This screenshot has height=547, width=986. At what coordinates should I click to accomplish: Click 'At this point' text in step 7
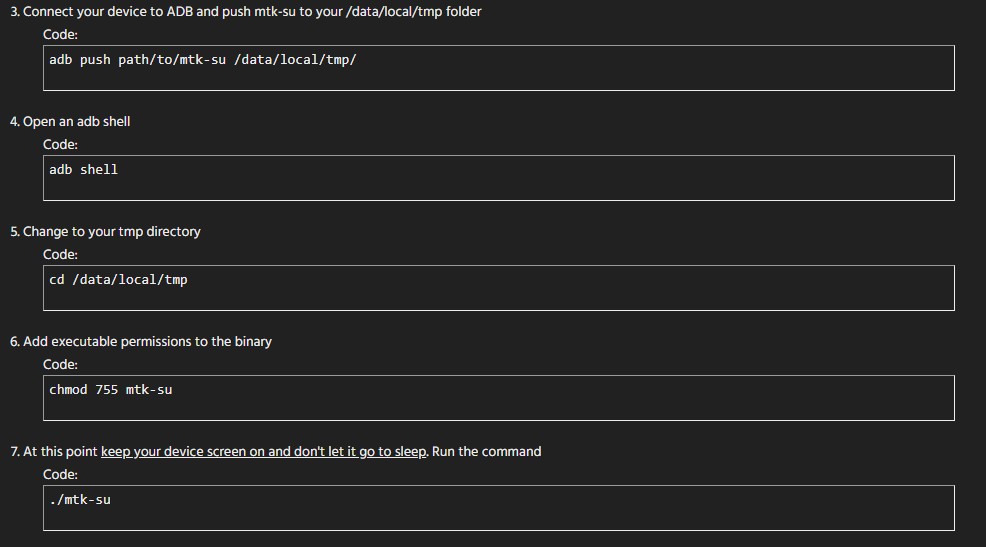(x=60, y=452)
